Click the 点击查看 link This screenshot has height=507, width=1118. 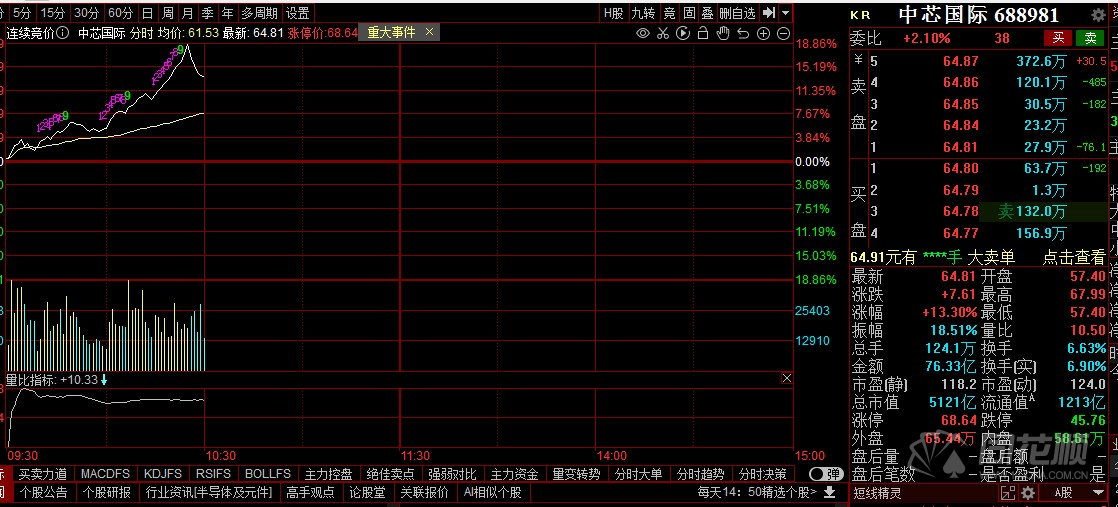(1074, 257)
